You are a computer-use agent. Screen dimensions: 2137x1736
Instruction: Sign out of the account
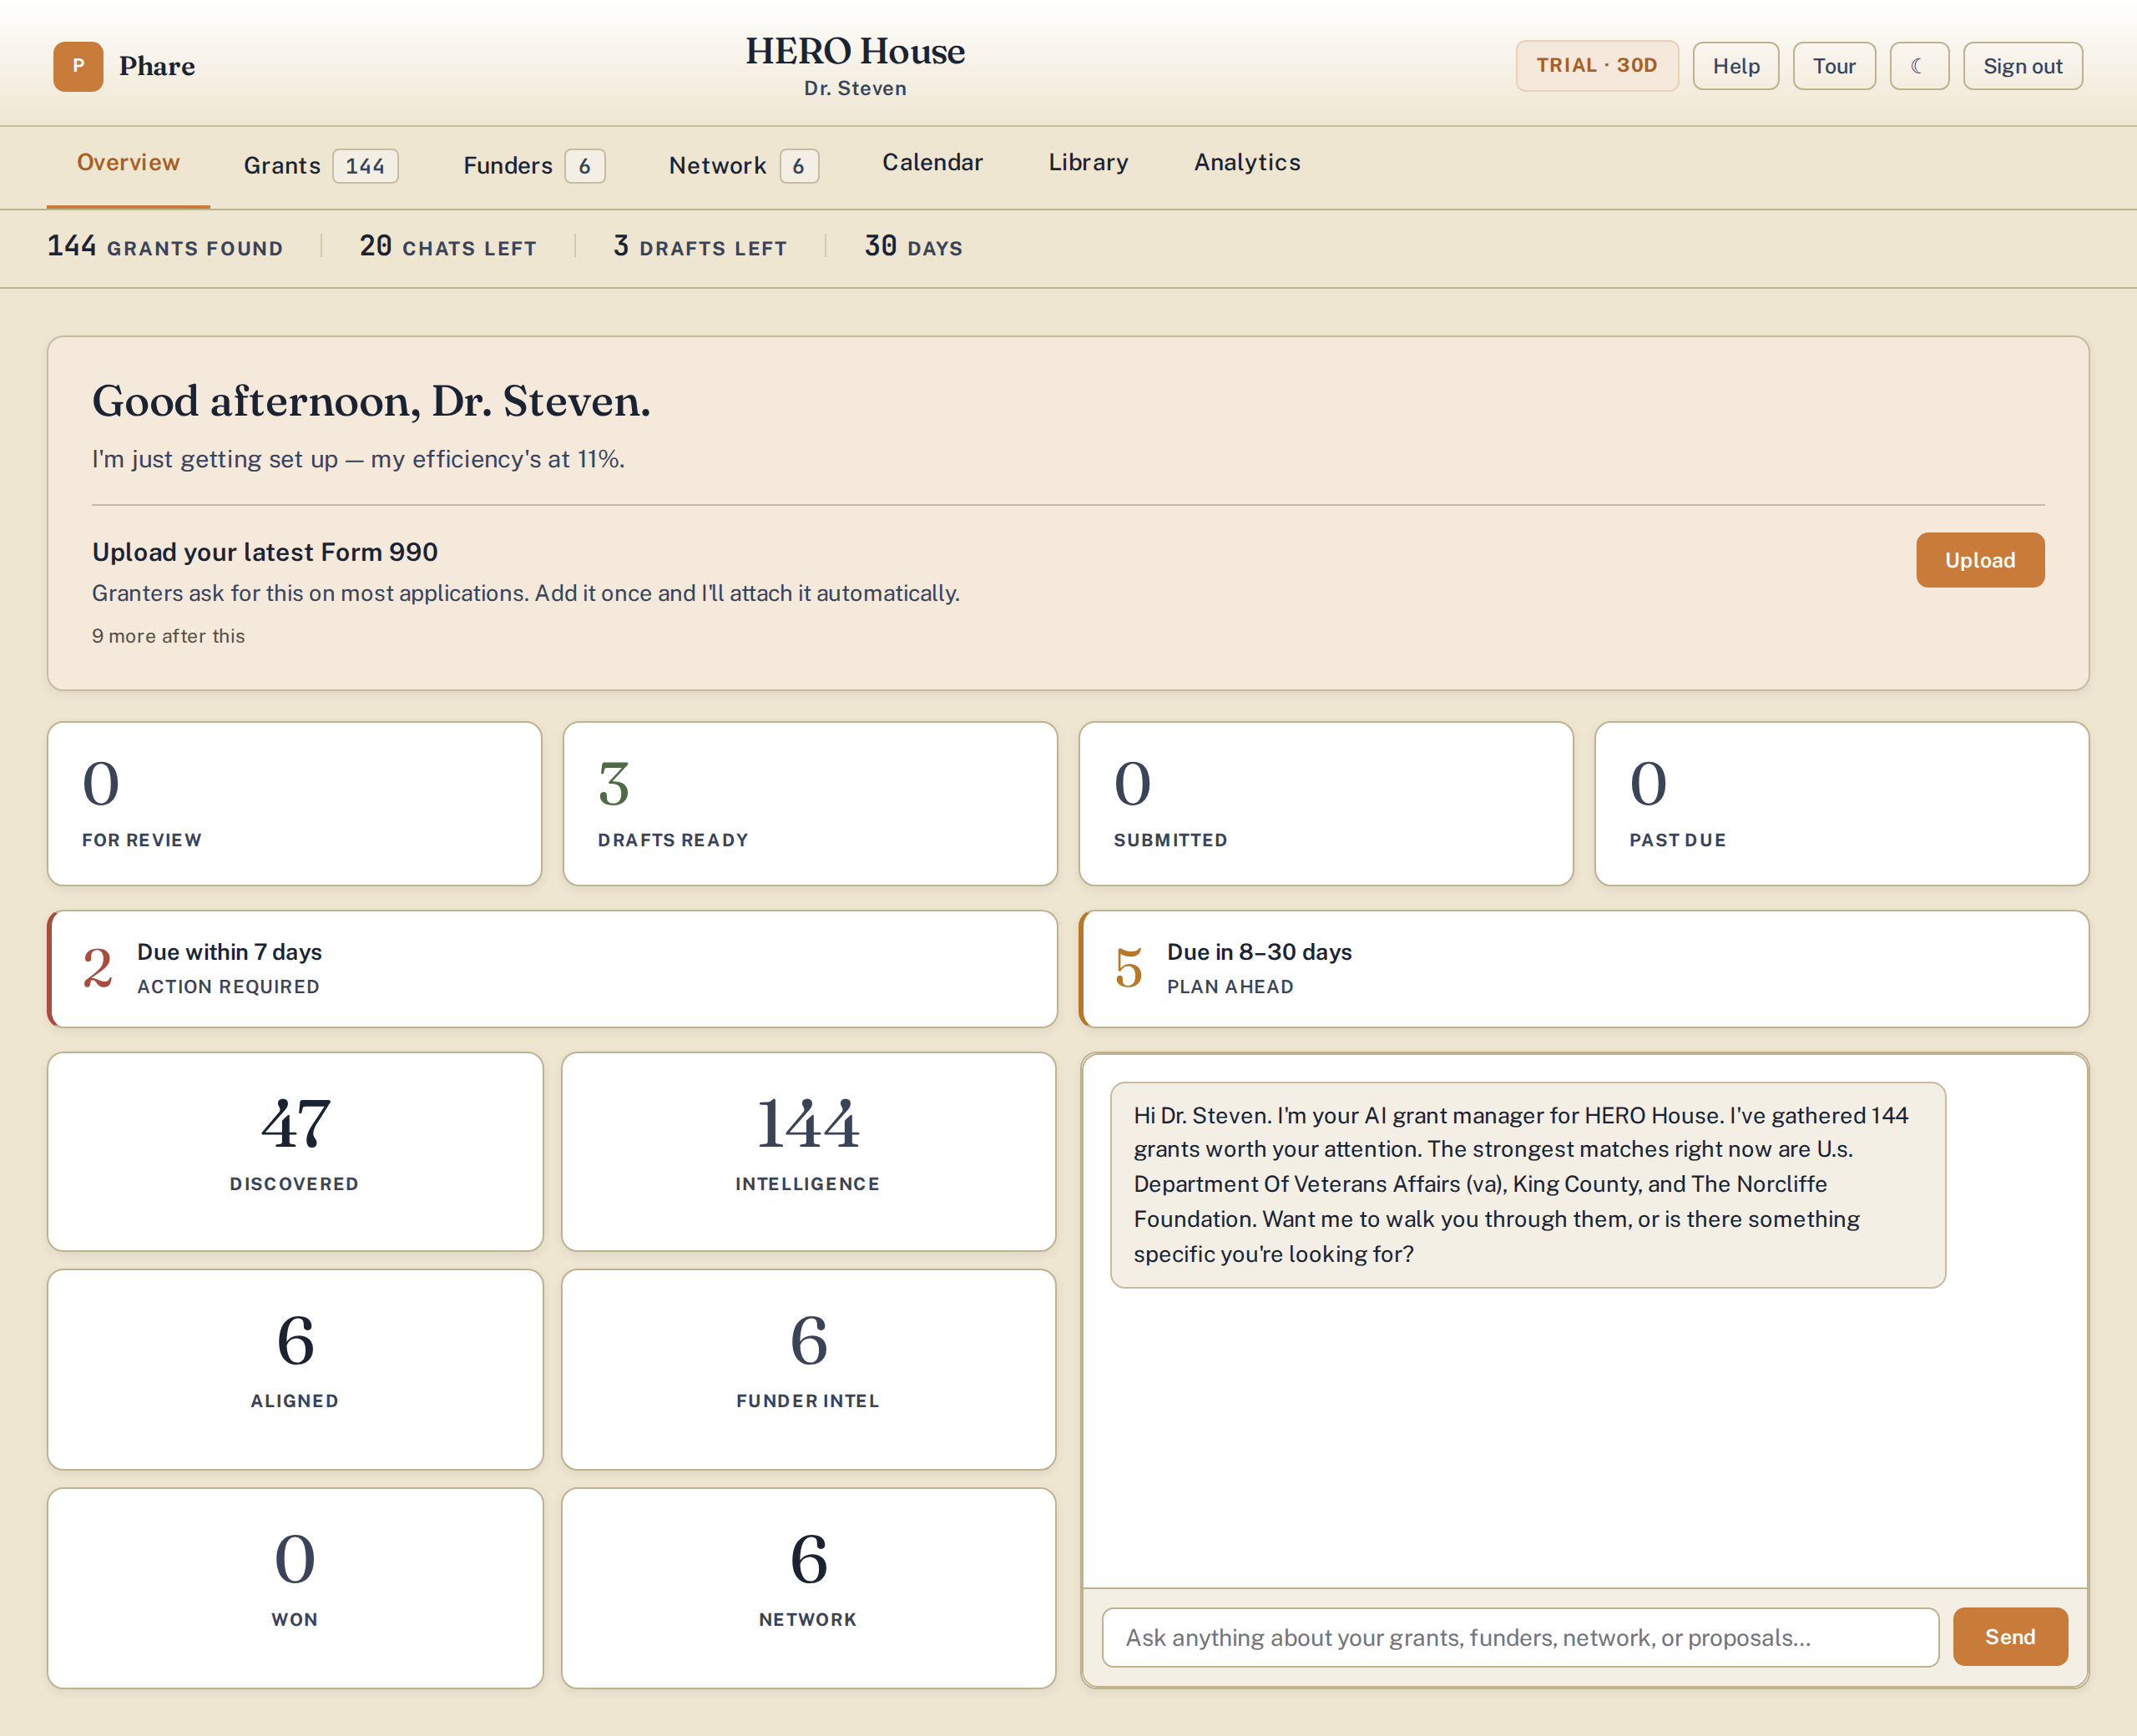pos(2022,66)
